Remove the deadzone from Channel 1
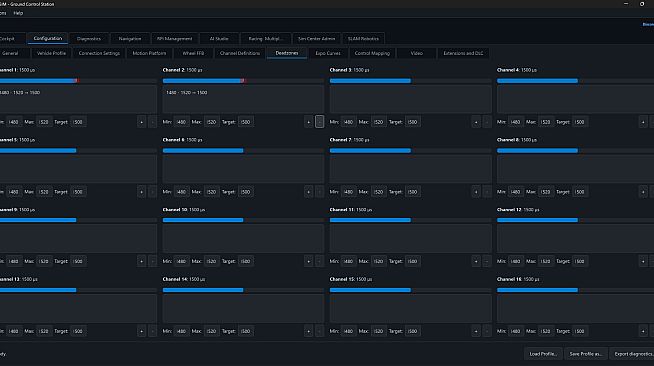This screenshot has height=366, width=654. 153,122
